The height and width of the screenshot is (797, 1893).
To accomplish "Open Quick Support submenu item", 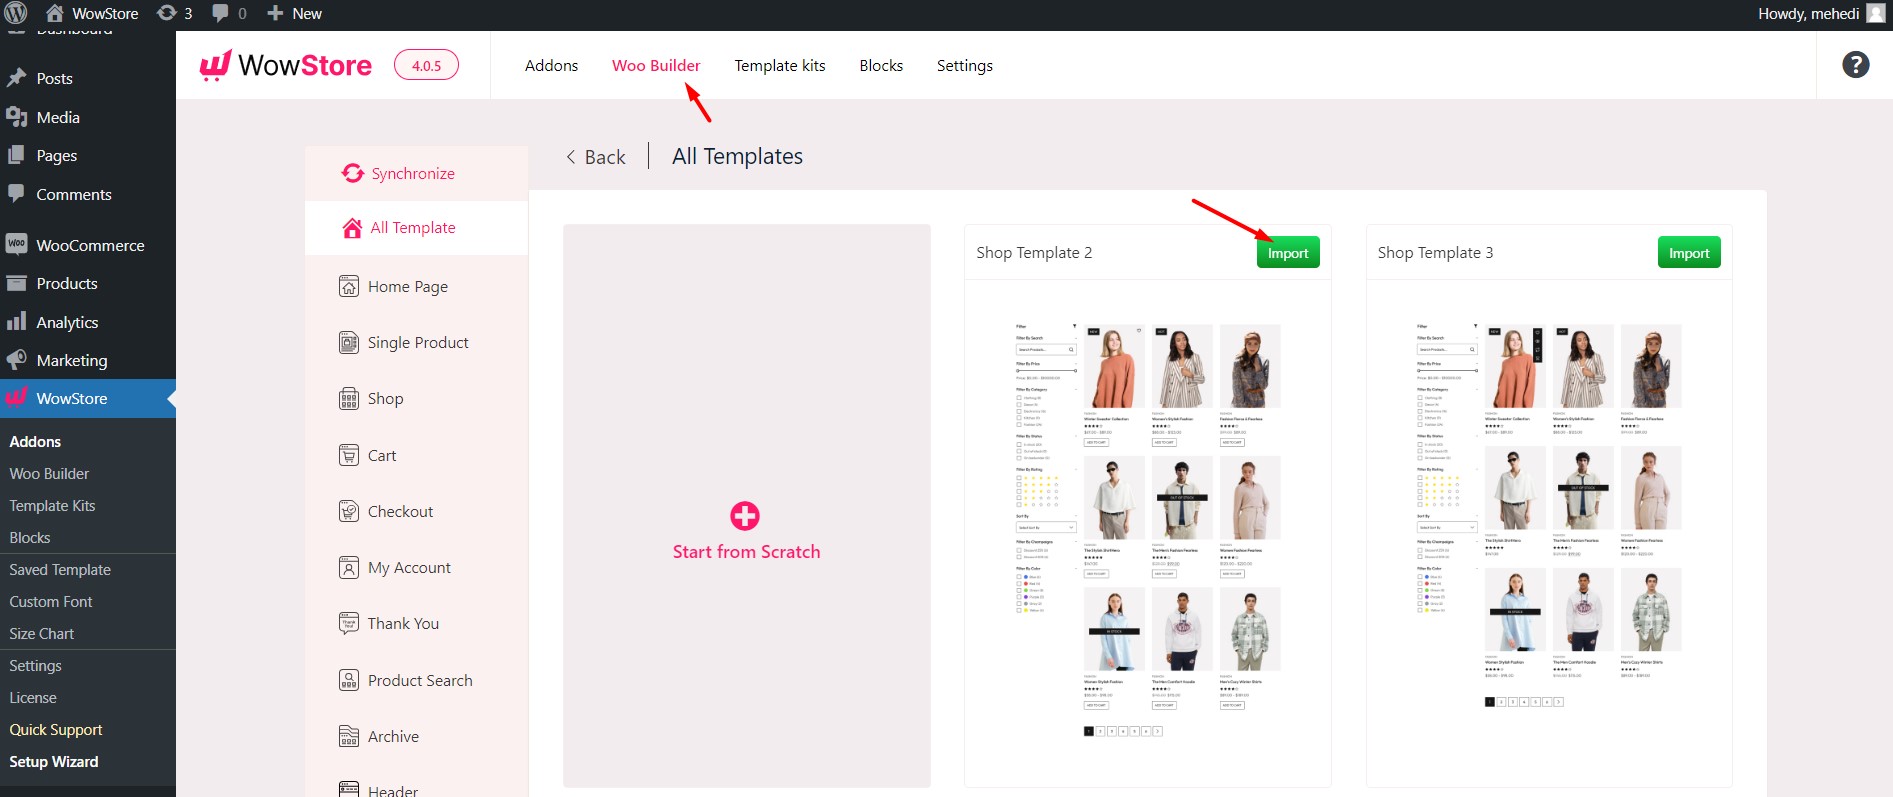I will [56, 729].
